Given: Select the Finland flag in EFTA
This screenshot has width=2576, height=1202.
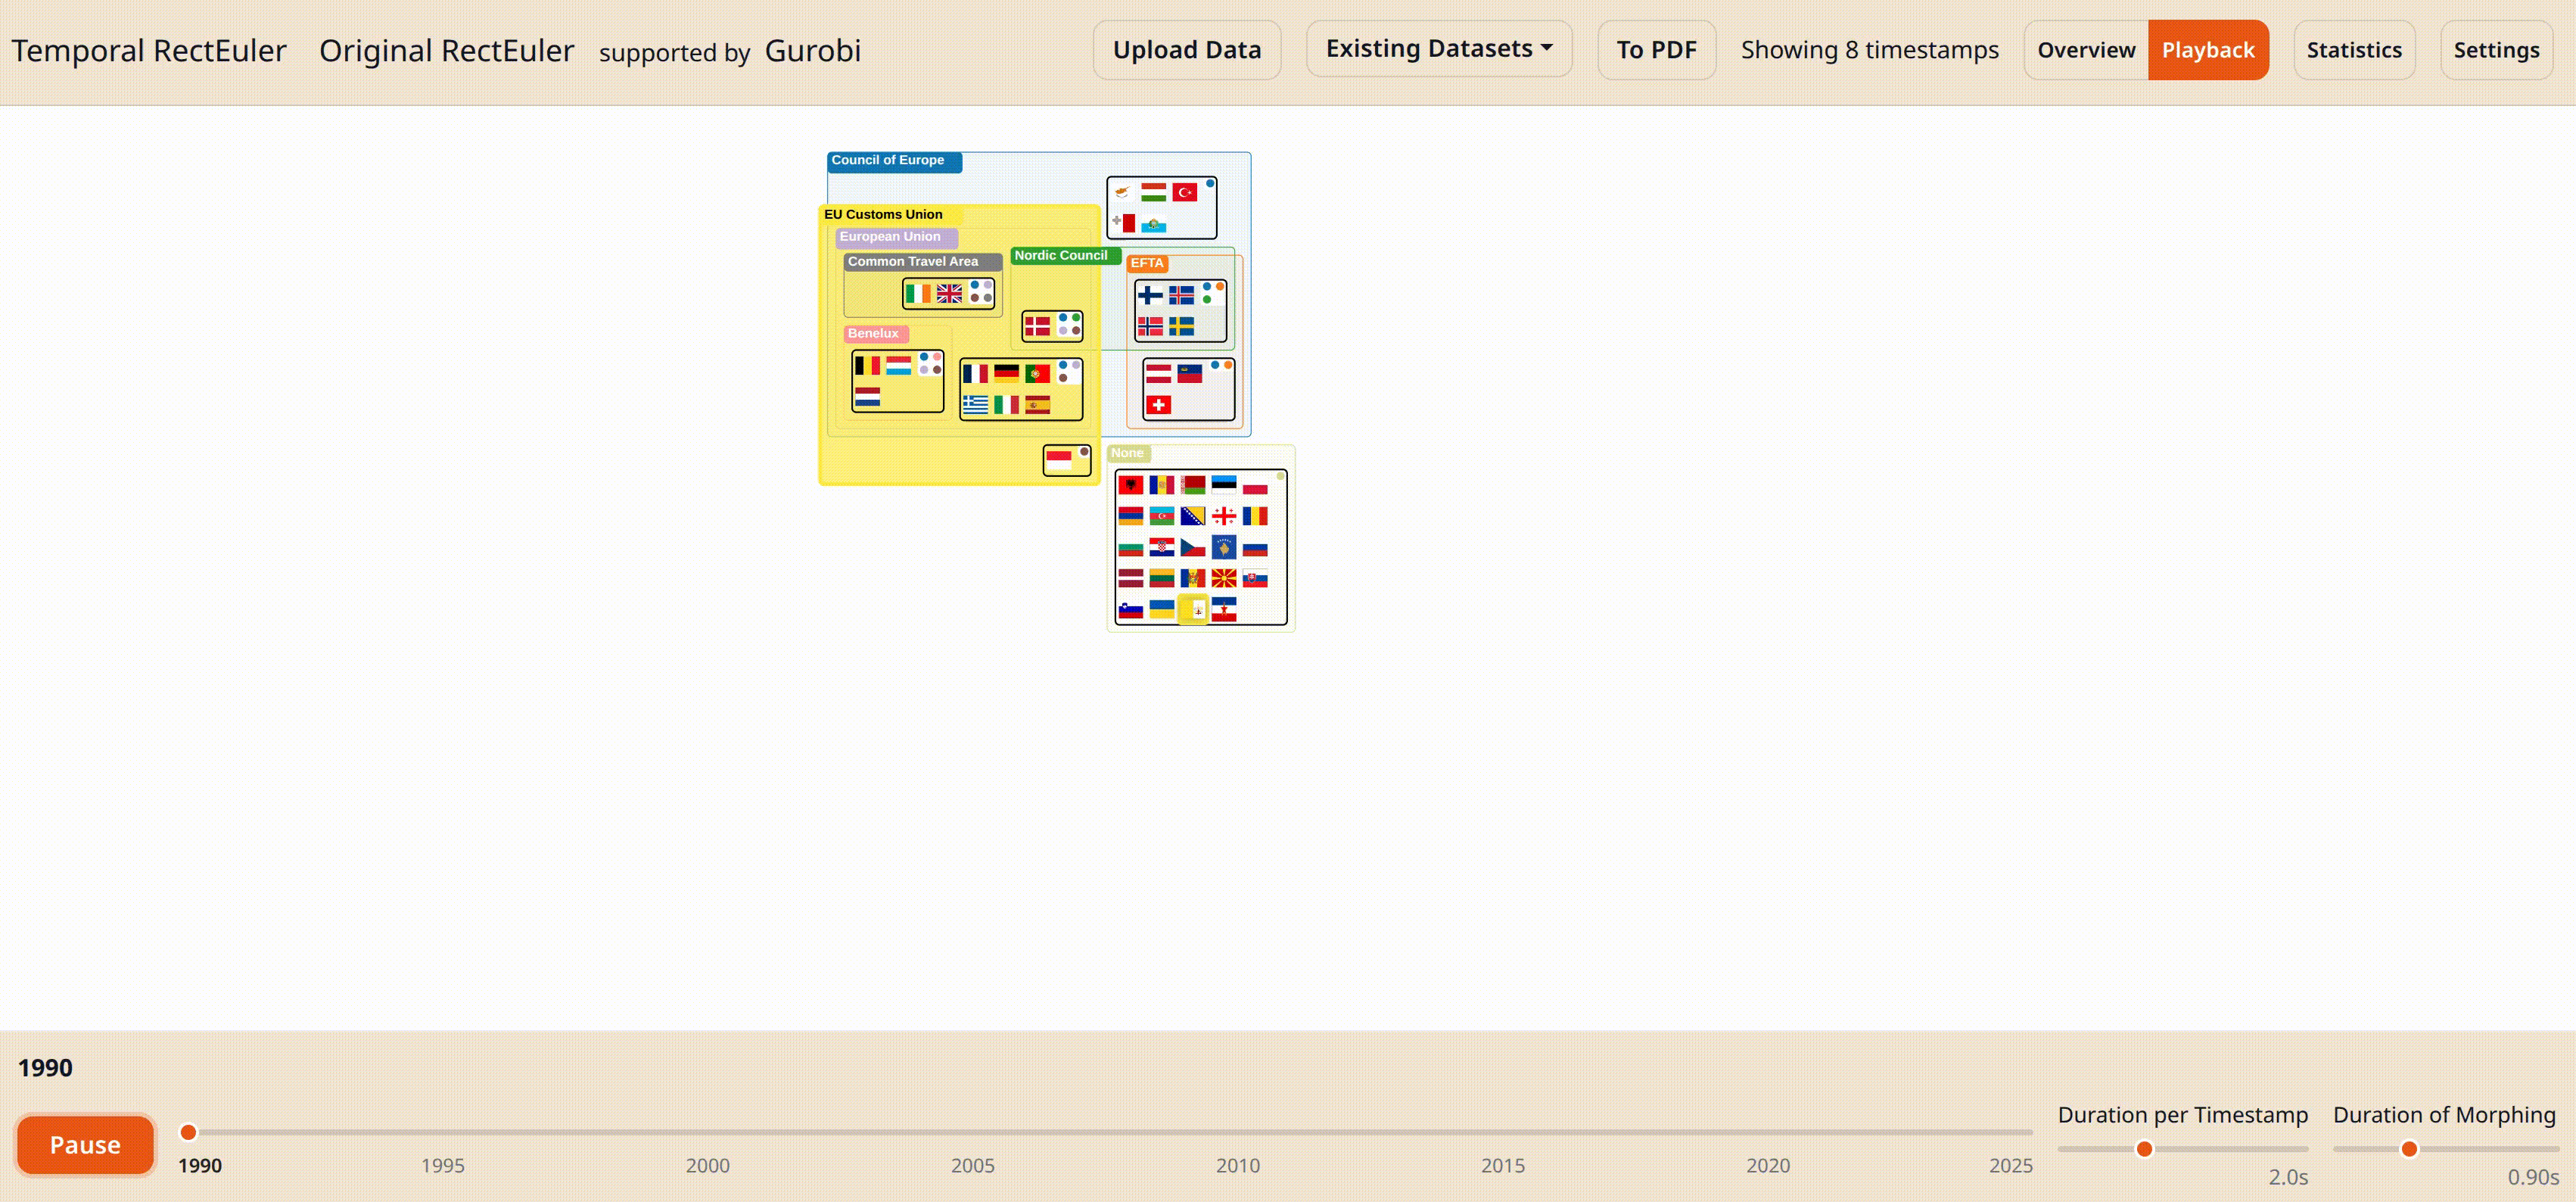Looking at the screenshot, I should (x=1150, y=295).
